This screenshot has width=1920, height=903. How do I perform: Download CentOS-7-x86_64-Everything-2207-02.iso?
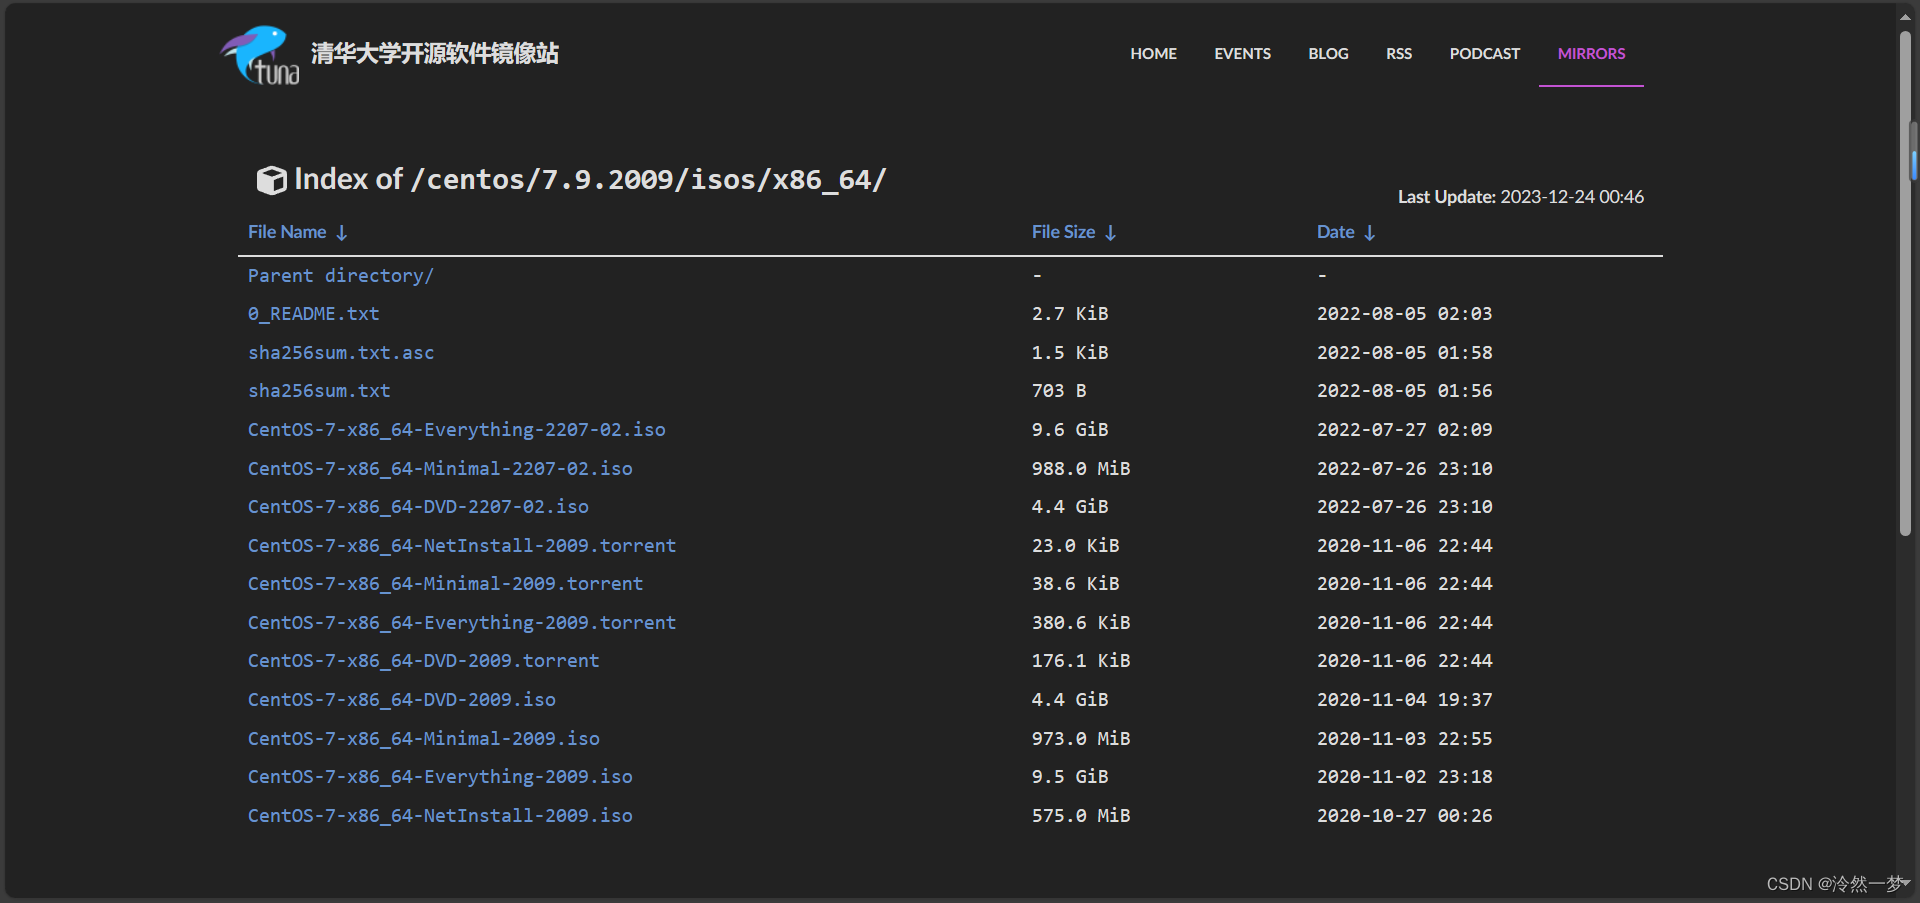(x=457, y=430)
